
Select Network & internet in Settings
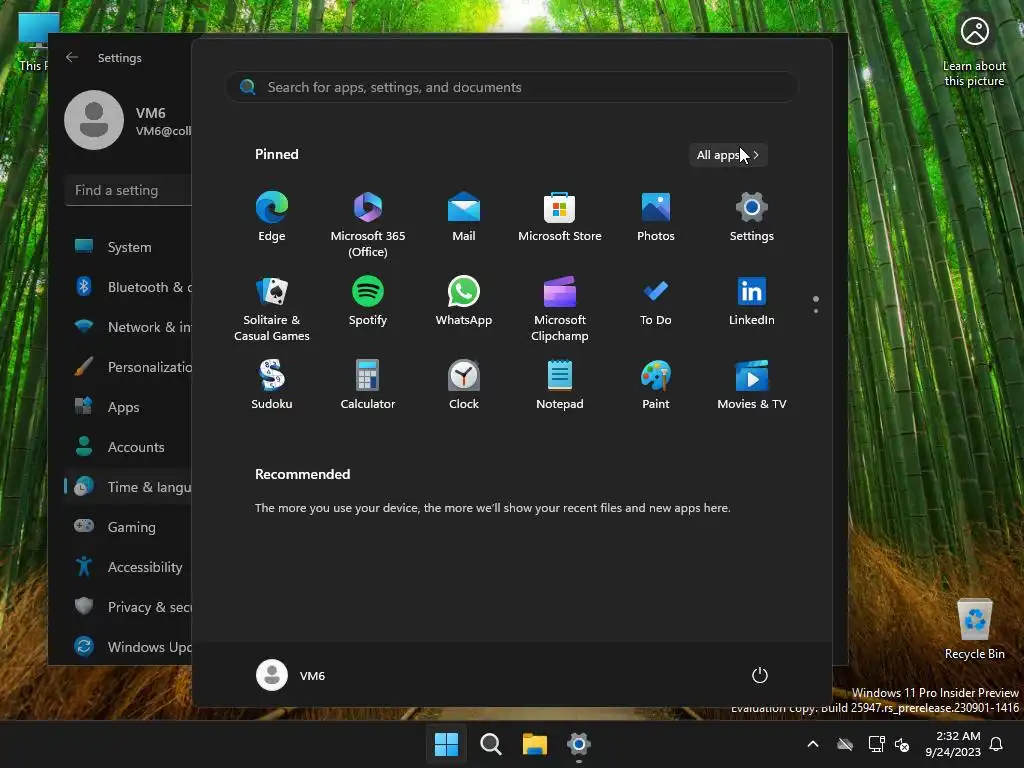tap(129, 327)
